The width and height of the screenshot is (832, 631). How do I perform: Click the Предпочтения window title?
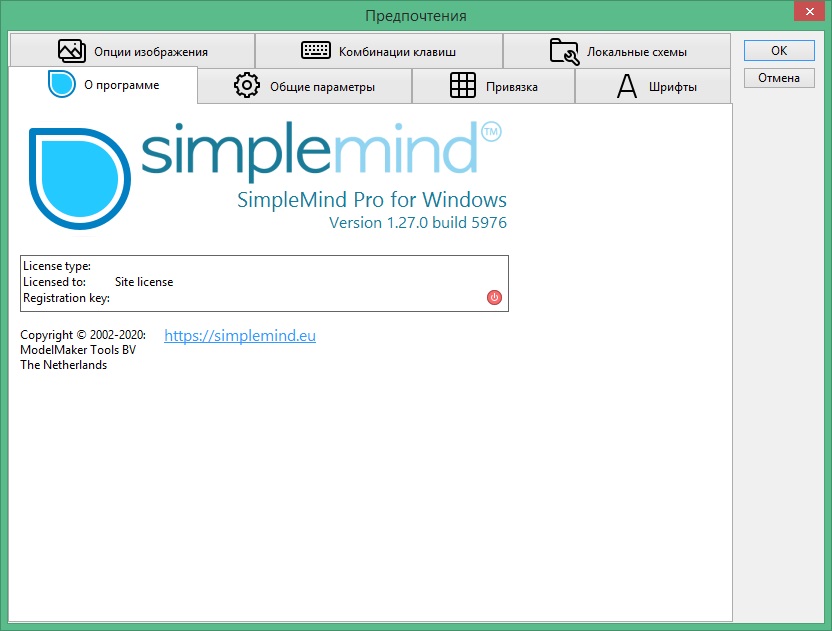point(416,16)
